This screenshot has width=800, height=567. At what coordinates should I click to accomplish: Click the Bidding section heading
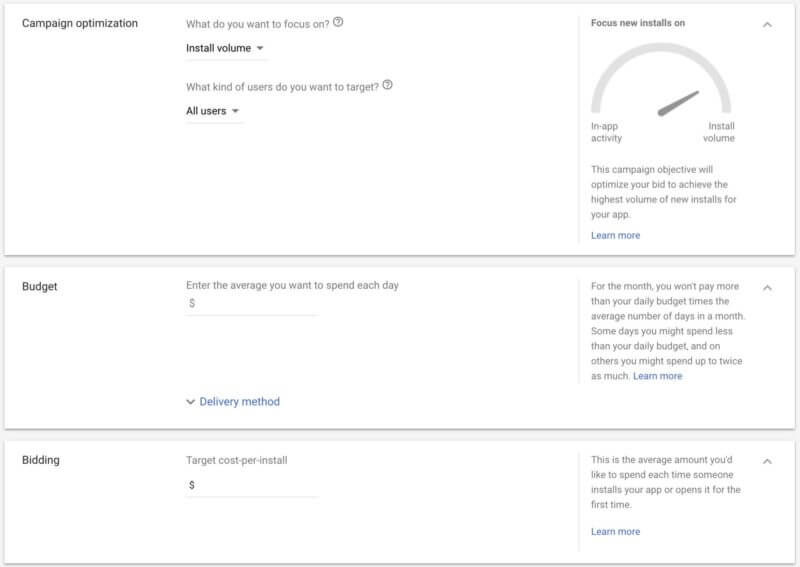coord(41,460)
